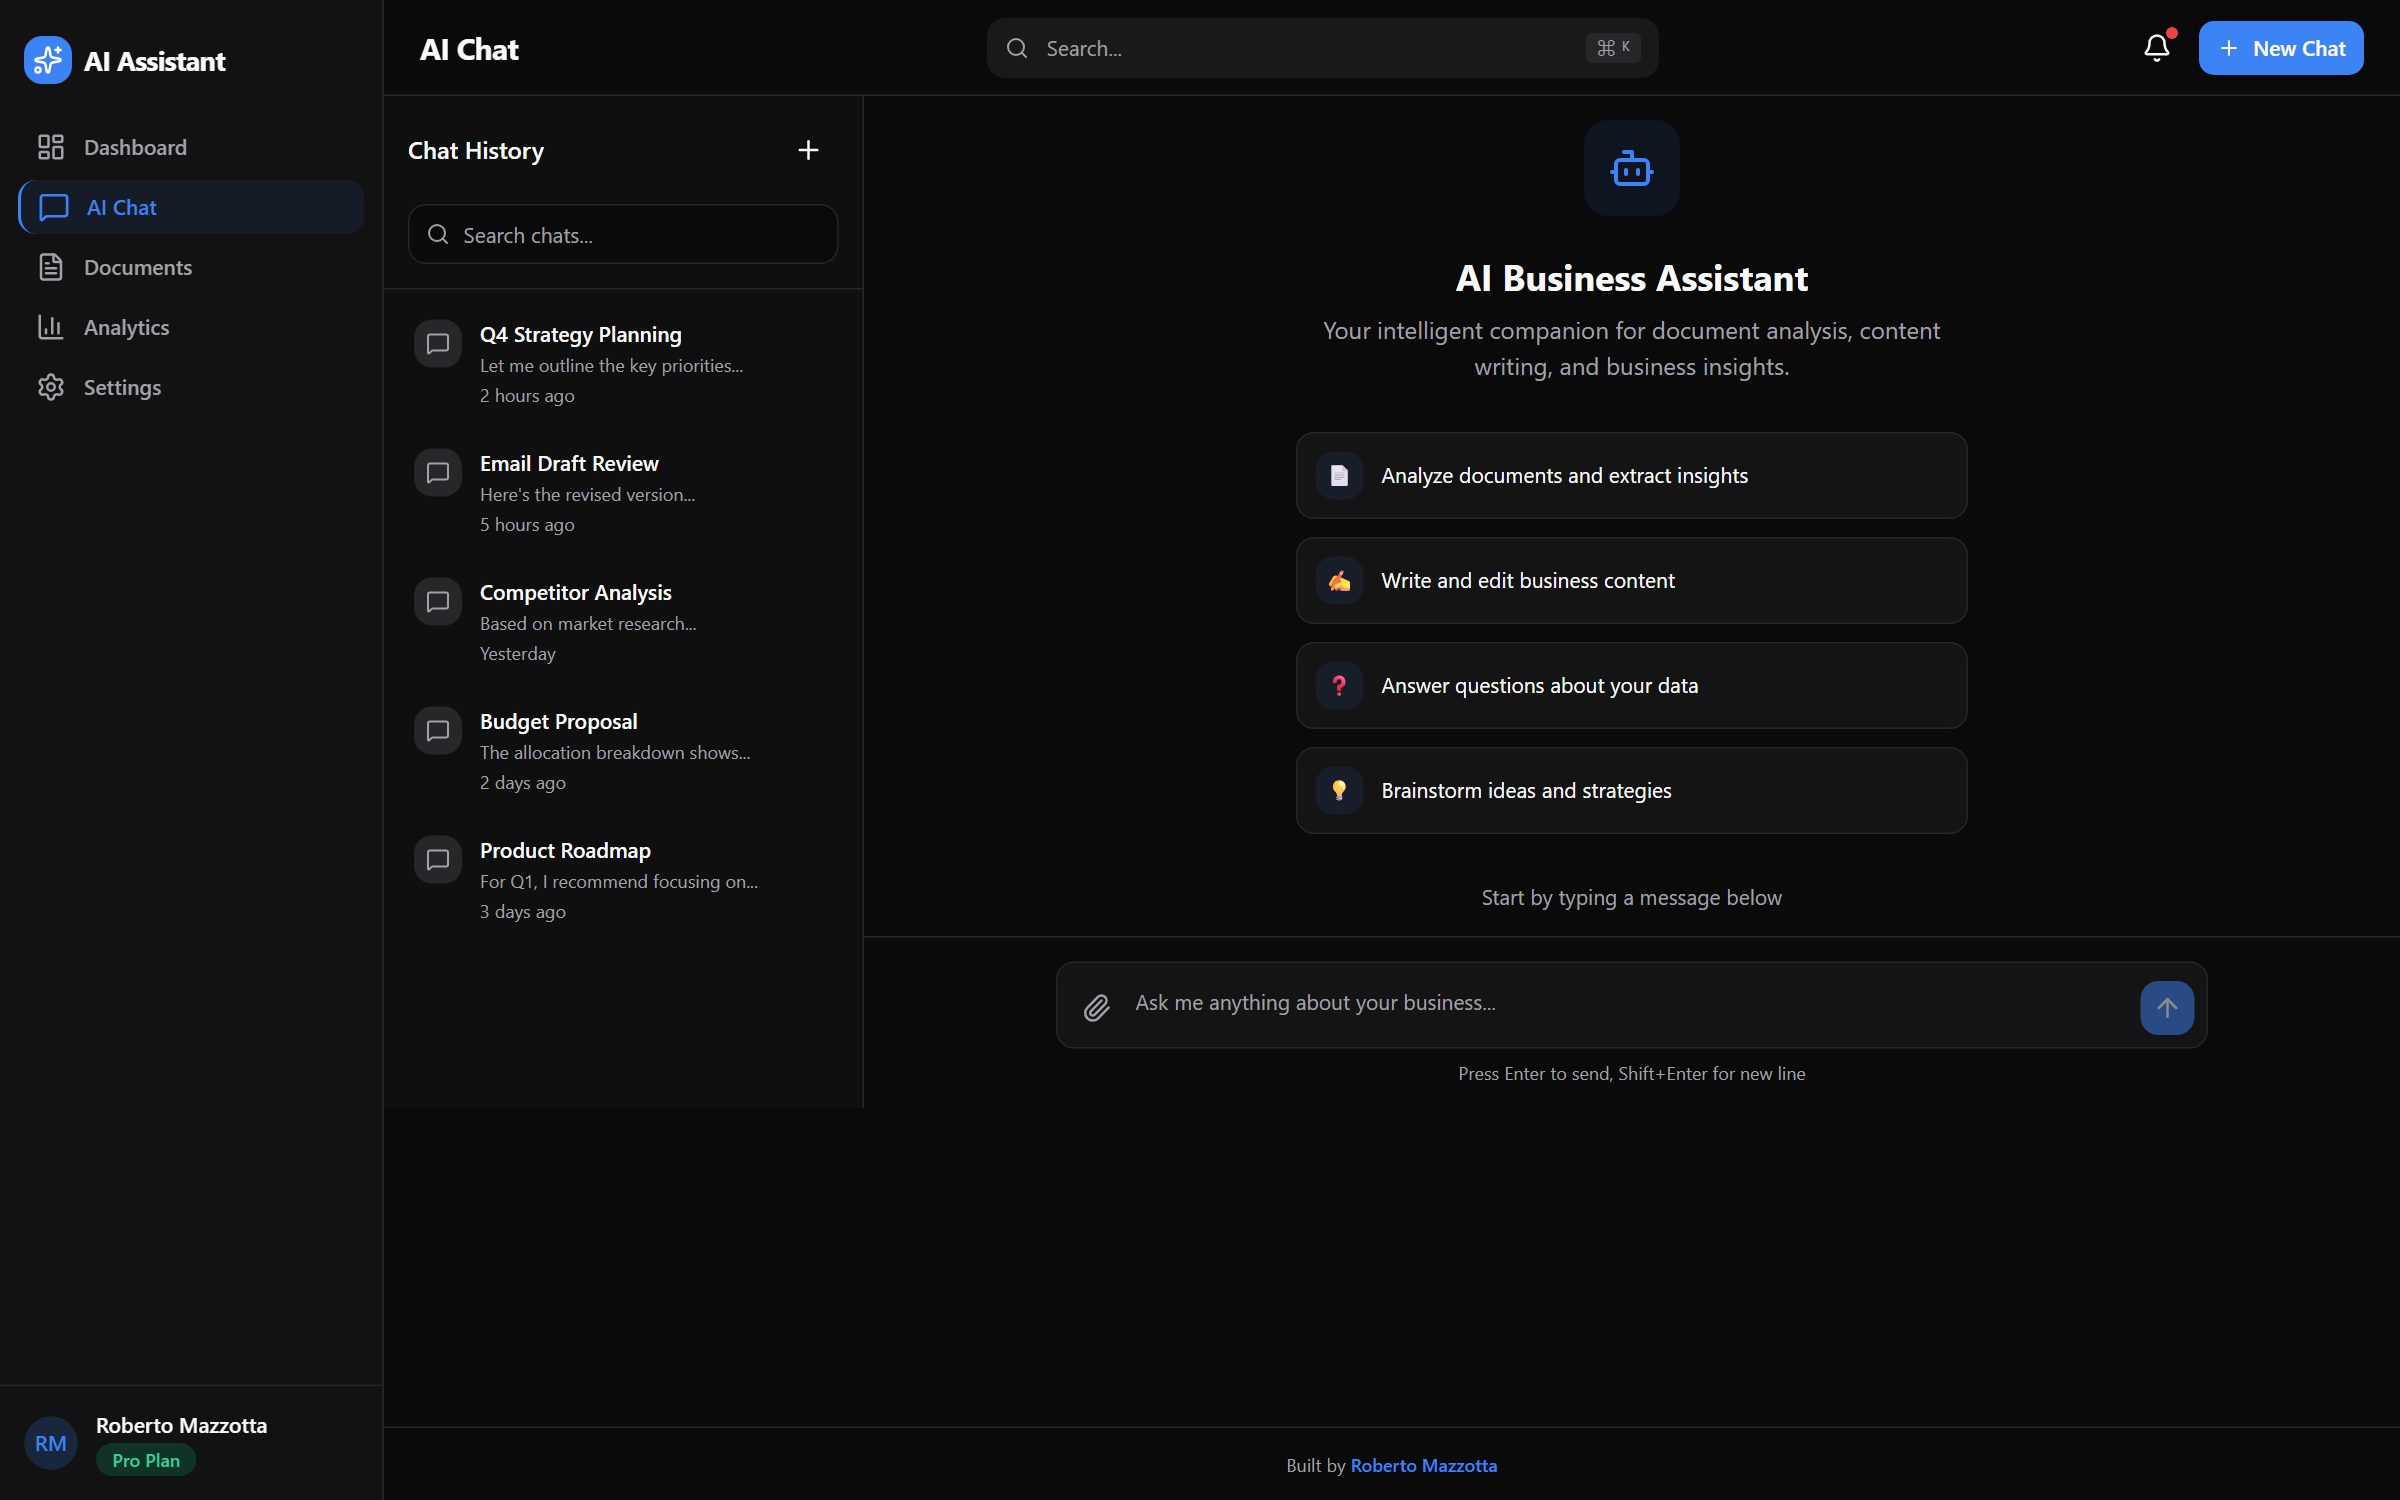Image resolution: width=2400 pixels, height=1500 pixels.
Task: Click 'Here's the revised version...' preview
Action: point(587,494)
